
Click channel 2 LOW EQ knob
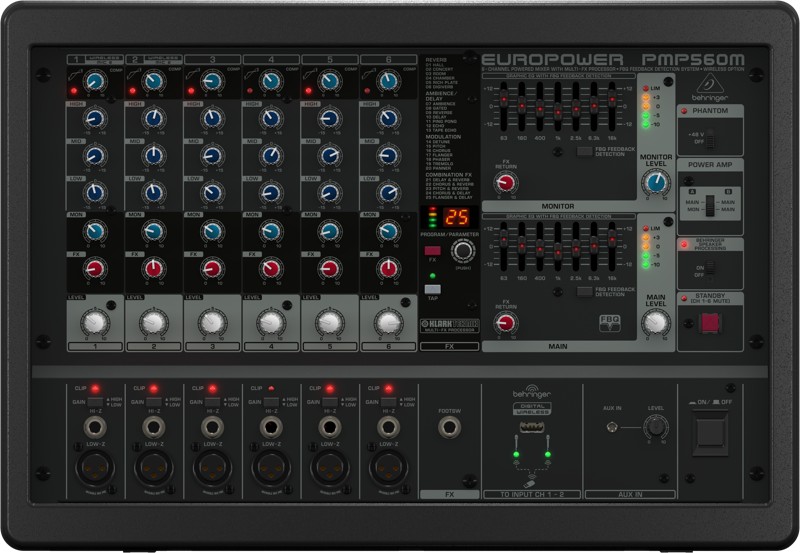click(x=153, y=193)
